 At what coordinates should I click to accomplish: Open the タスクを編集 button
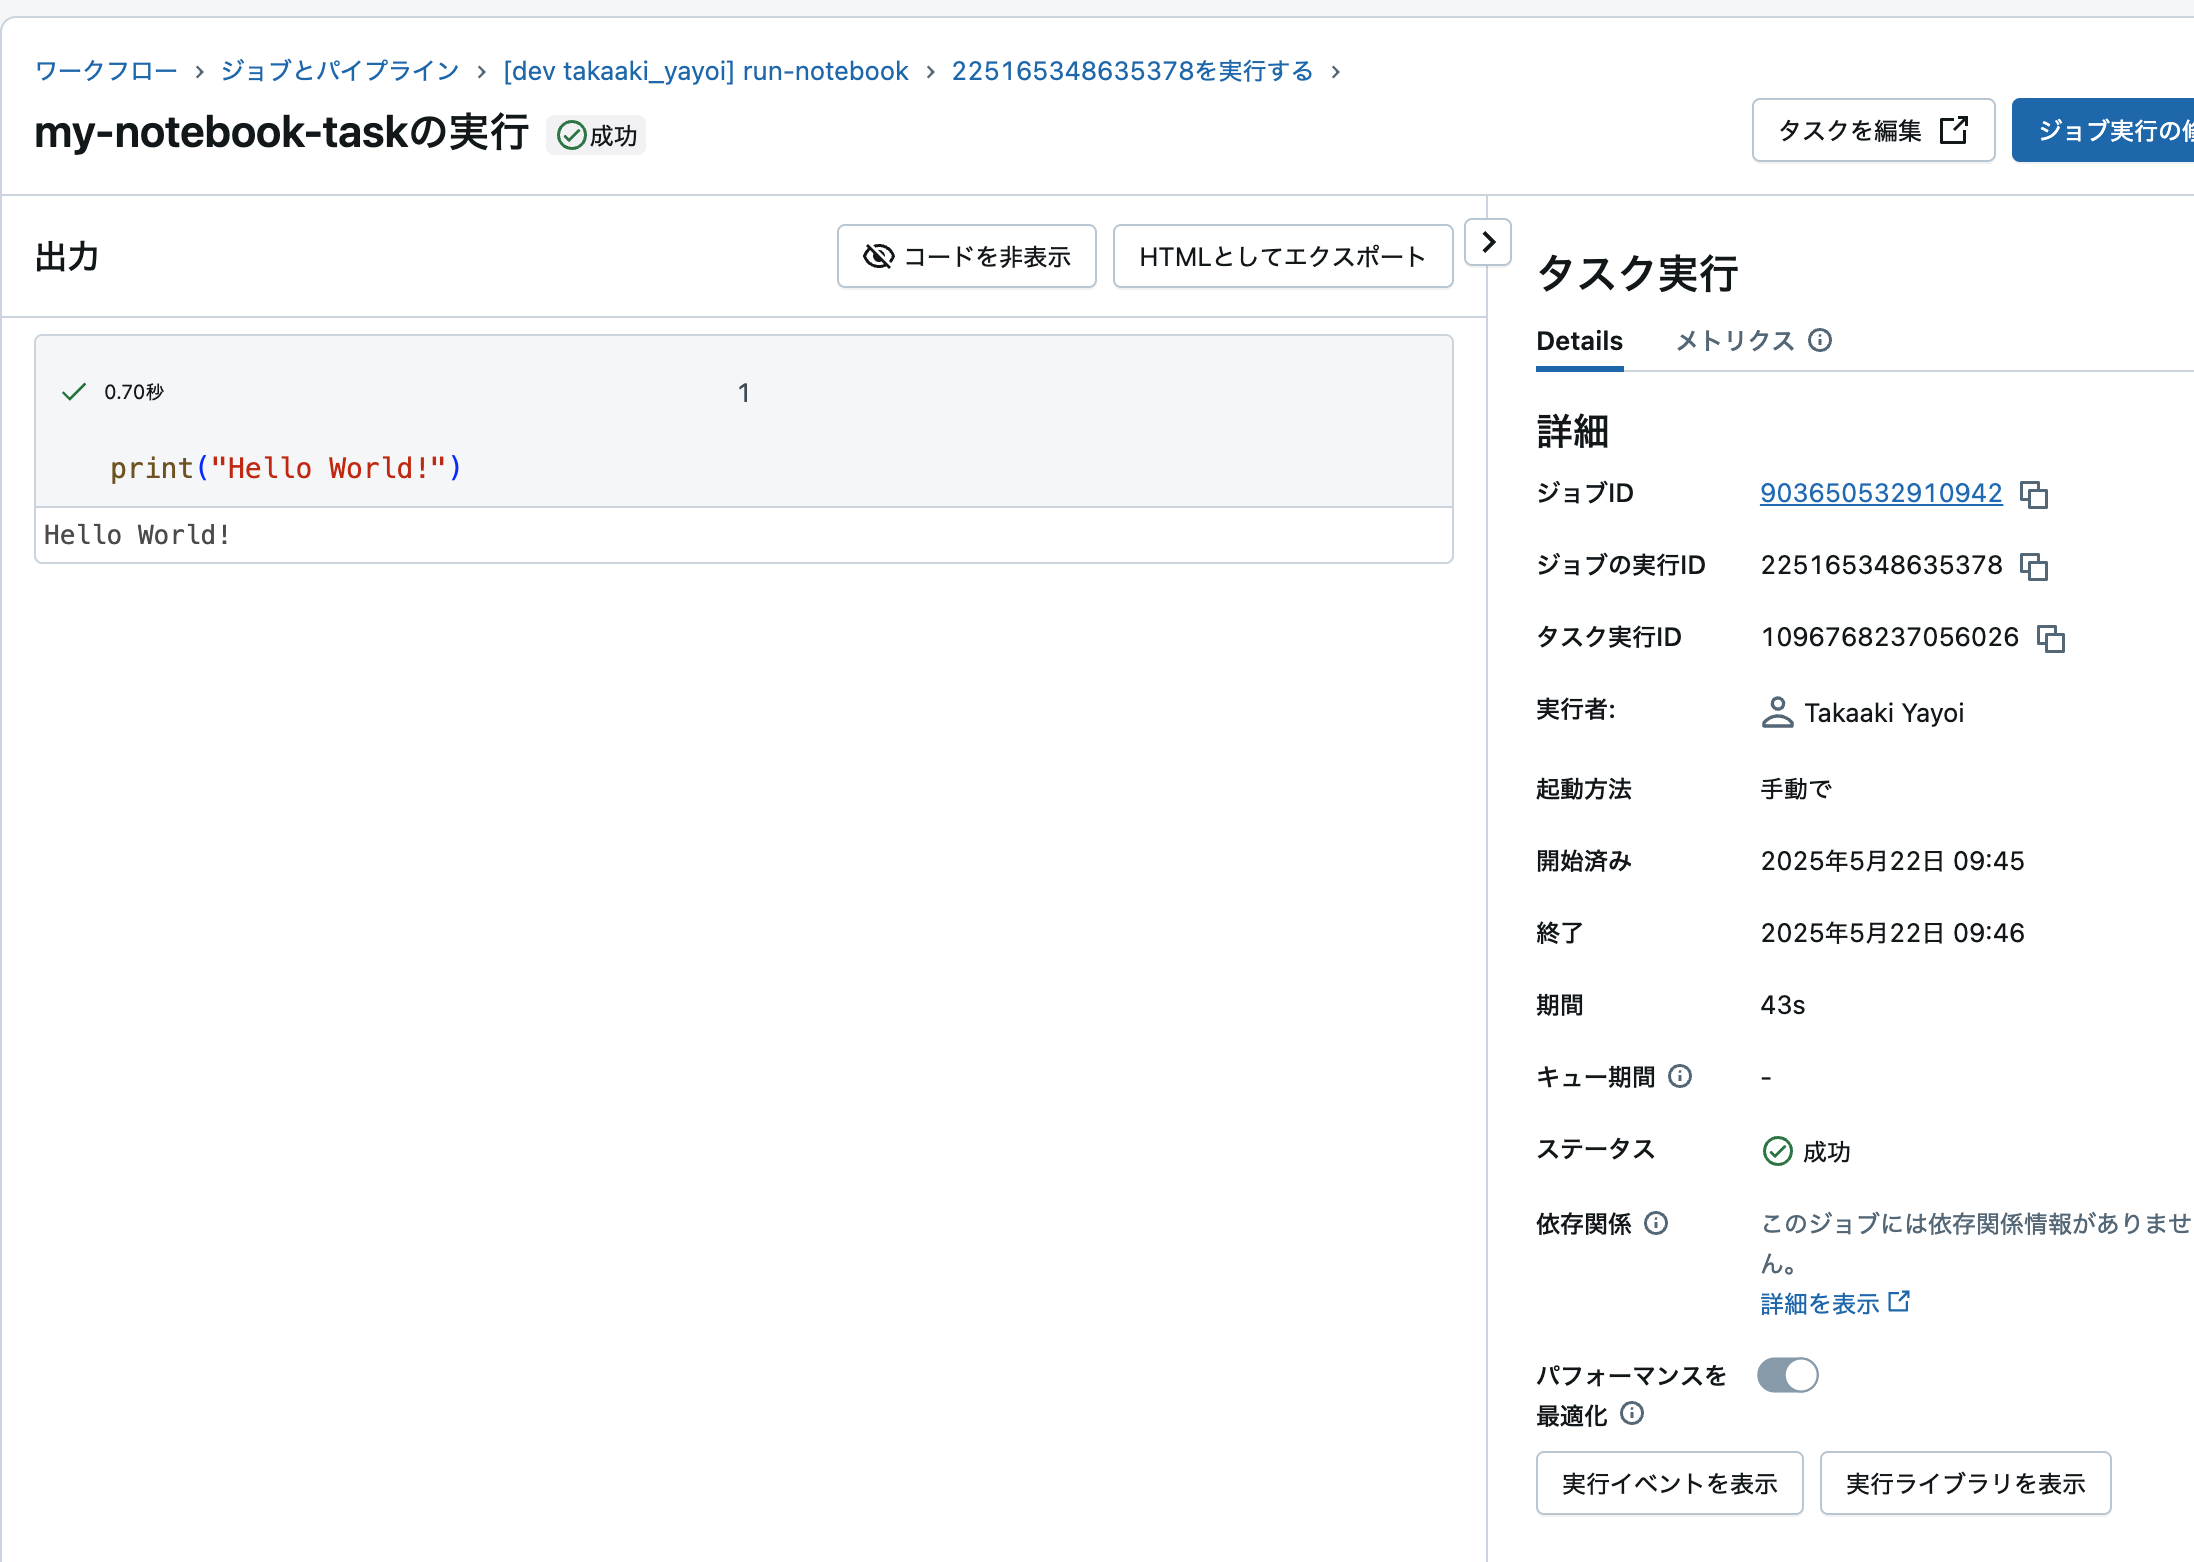click(x=1871, y=130)
